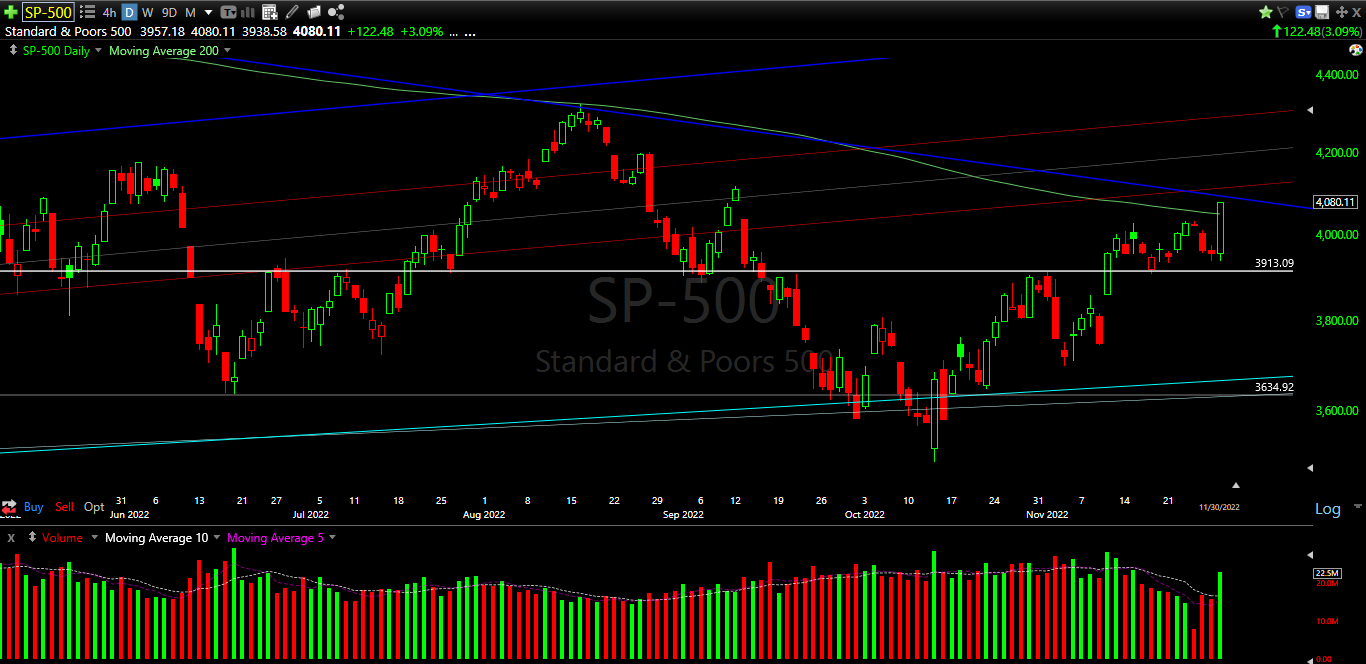This screenshot has height=664, width=1366.
Task: Click the small triangle marker above 11/30/2022
Action: click(x=1236, y=484)
